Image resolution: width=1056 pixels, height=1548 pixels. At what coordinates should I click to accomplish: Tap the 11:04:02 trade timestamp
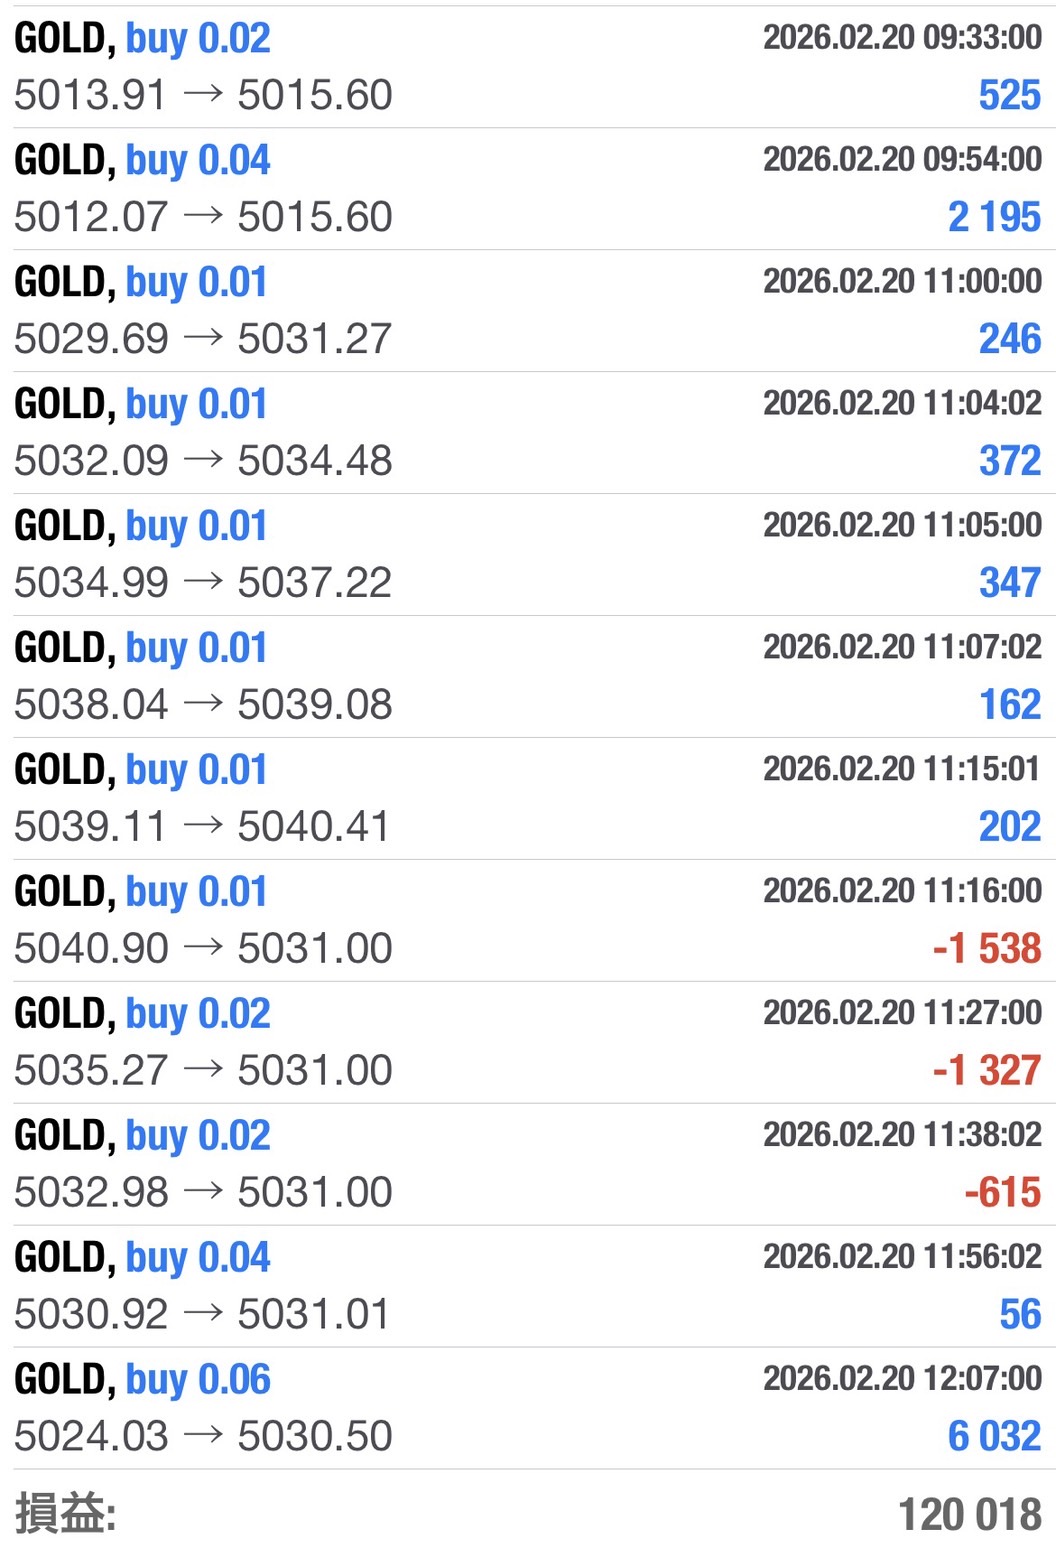902,403
